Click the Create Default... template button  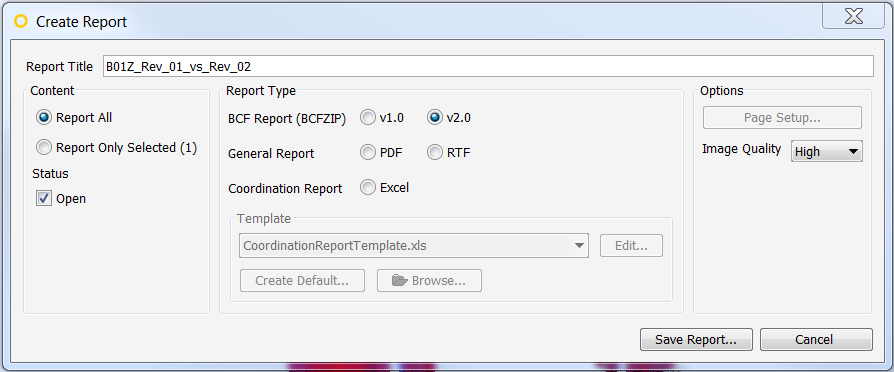click(302, 281)
